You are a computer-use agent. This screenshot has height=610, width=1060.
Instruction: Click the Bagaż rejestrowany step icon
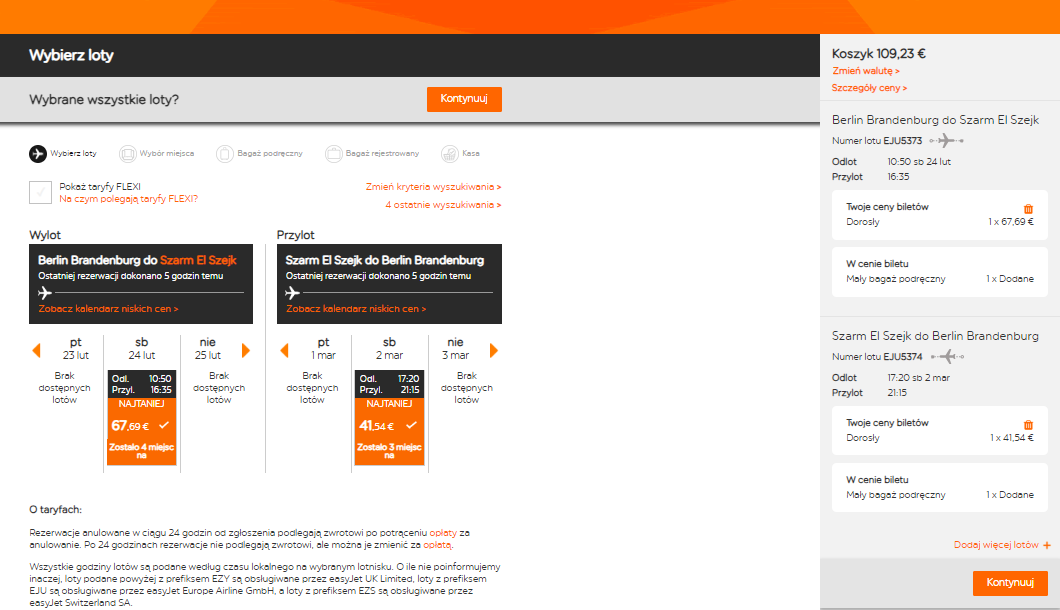333,154
